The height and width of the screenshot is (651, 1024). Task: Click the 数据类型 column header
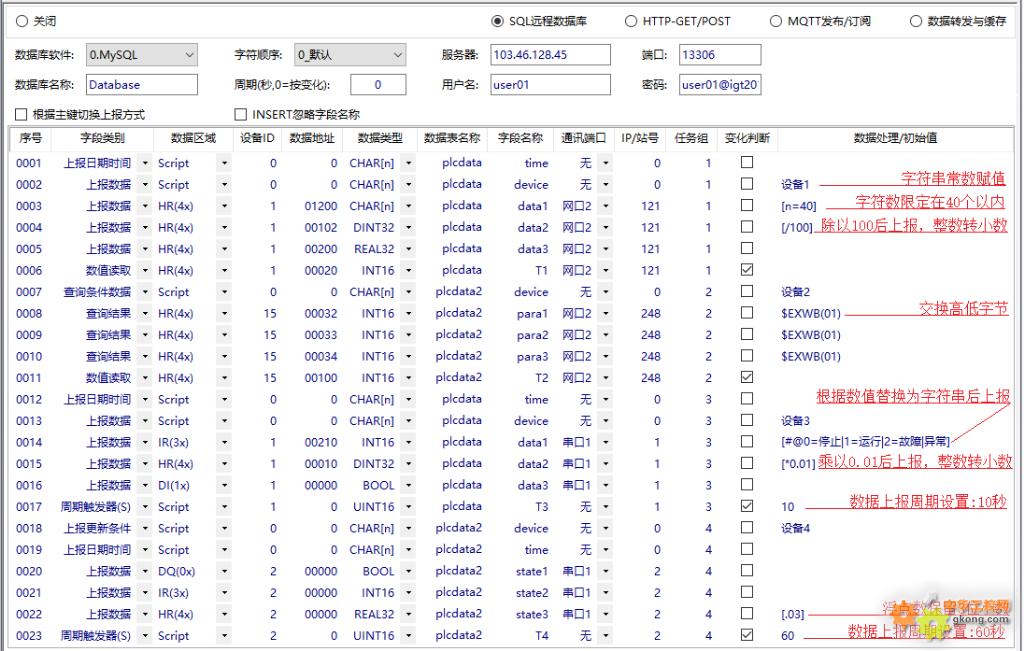380,138
